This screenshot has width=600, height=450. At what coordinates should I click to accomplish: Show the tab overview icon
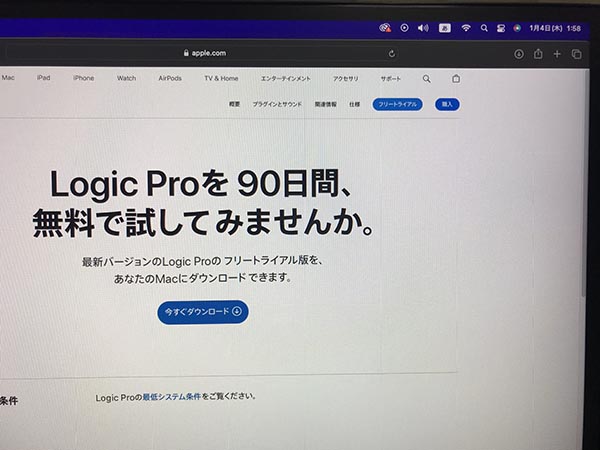tap(576, 54)
